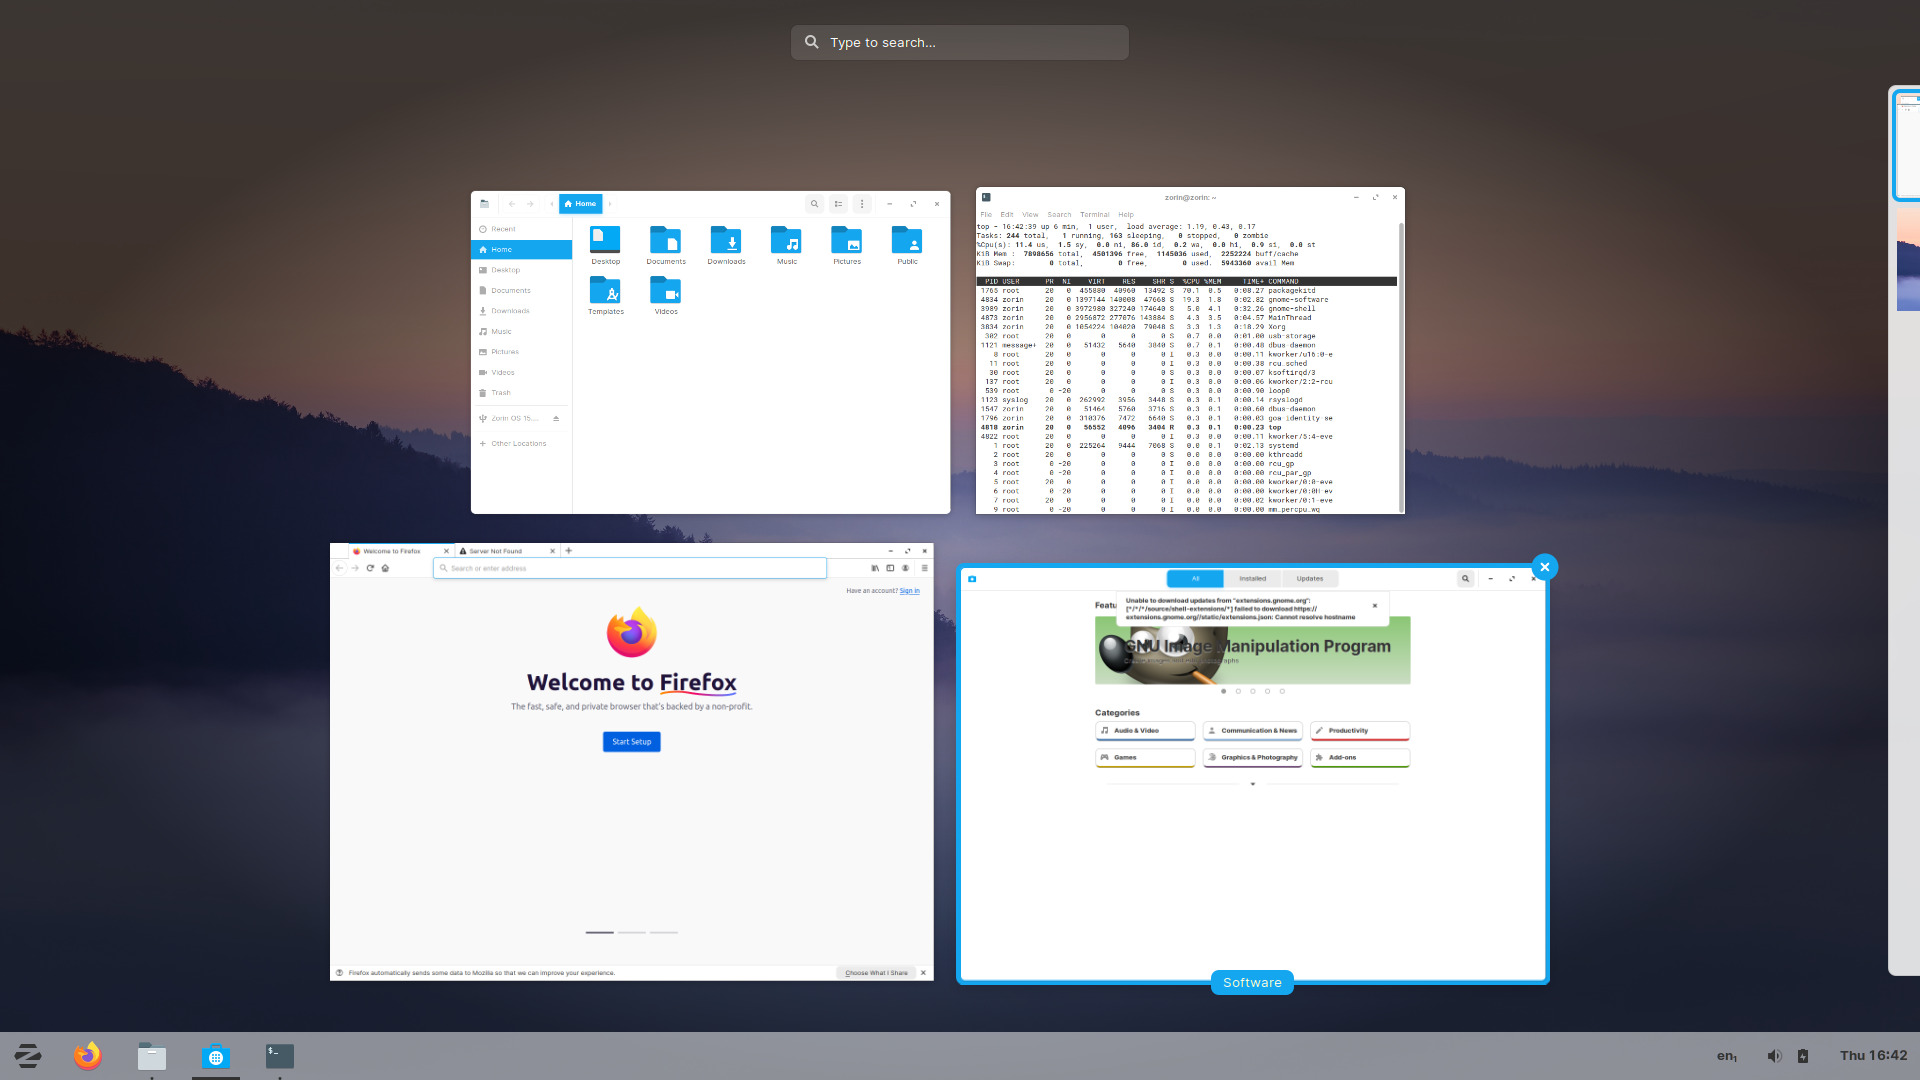Open the Firefox account icon in the toolbar
This screenshot has width=1920, height=1080.
coord(906,567)
